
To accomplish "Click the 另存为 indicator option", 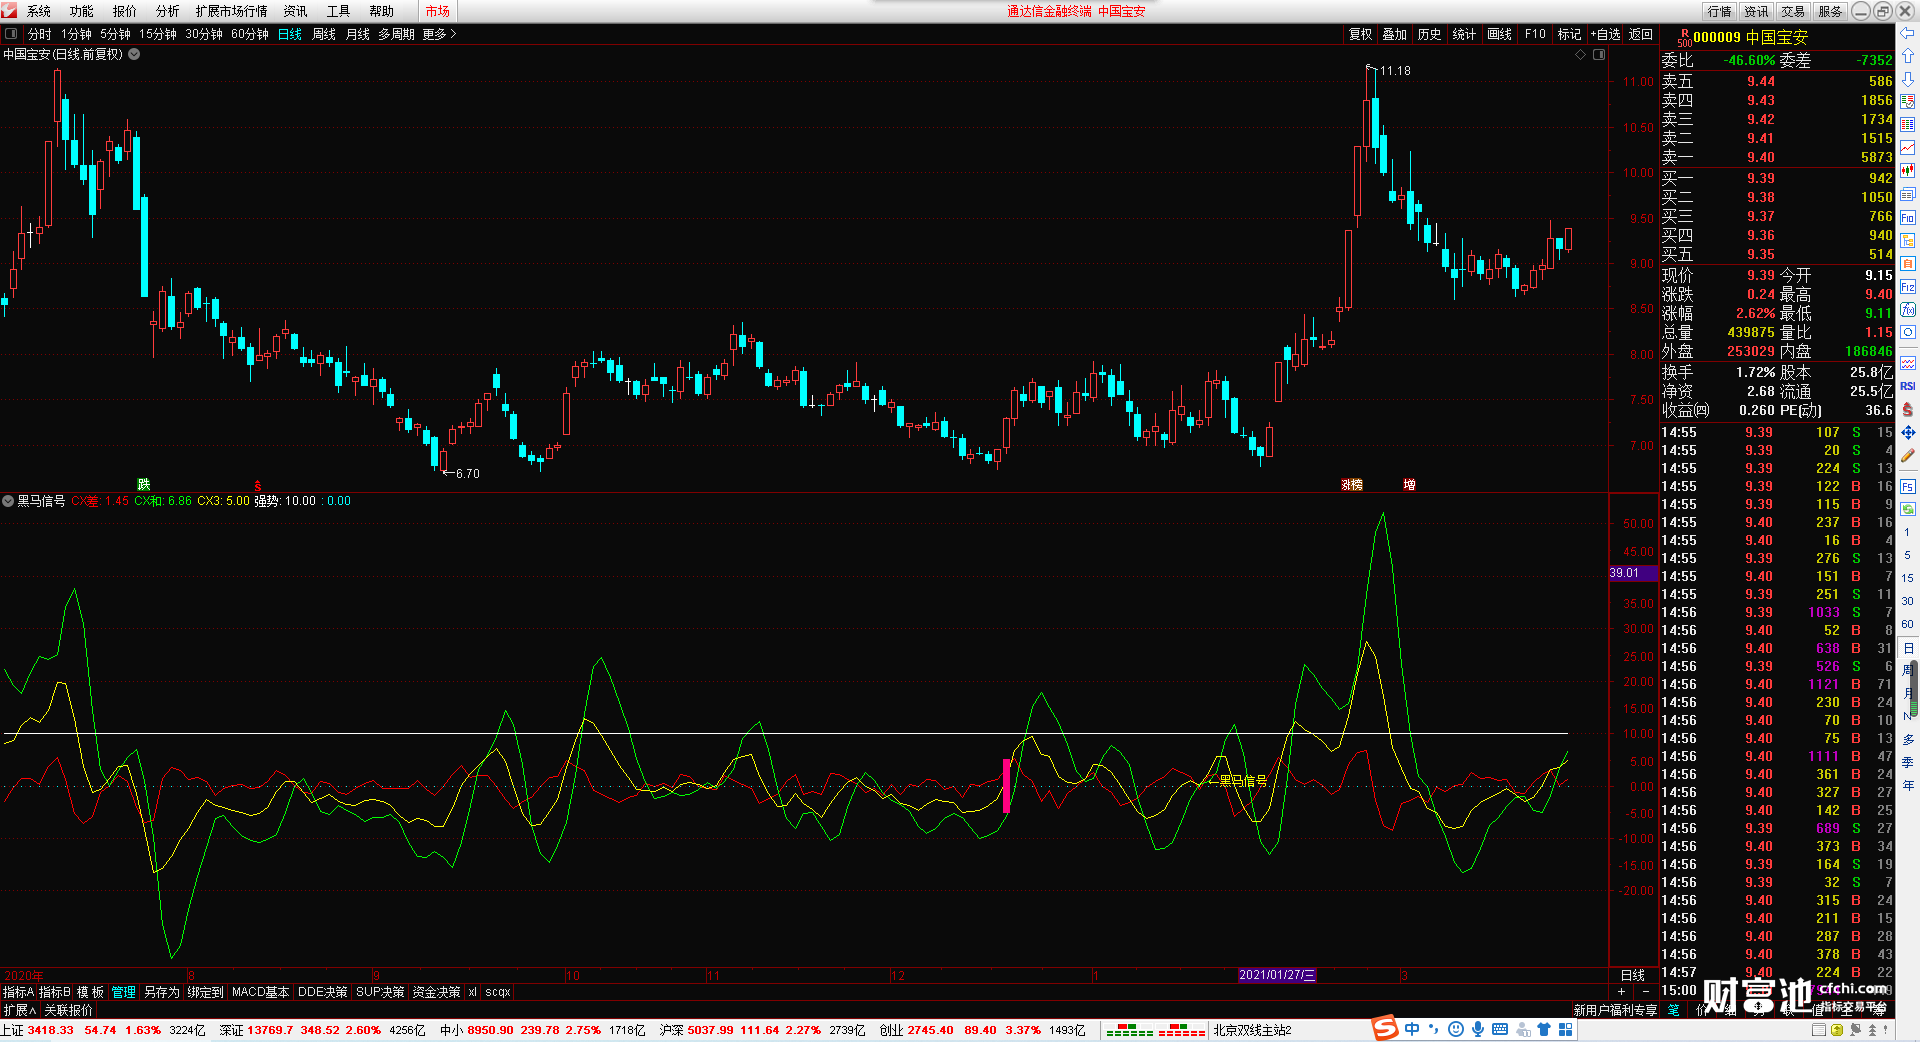I will point(162,992).
